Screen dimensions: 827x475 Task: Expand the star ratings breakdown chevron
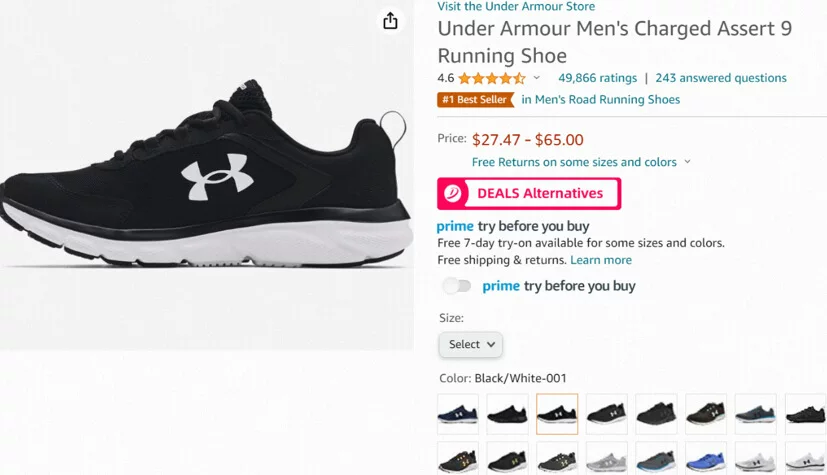click(x=537, y=78)
